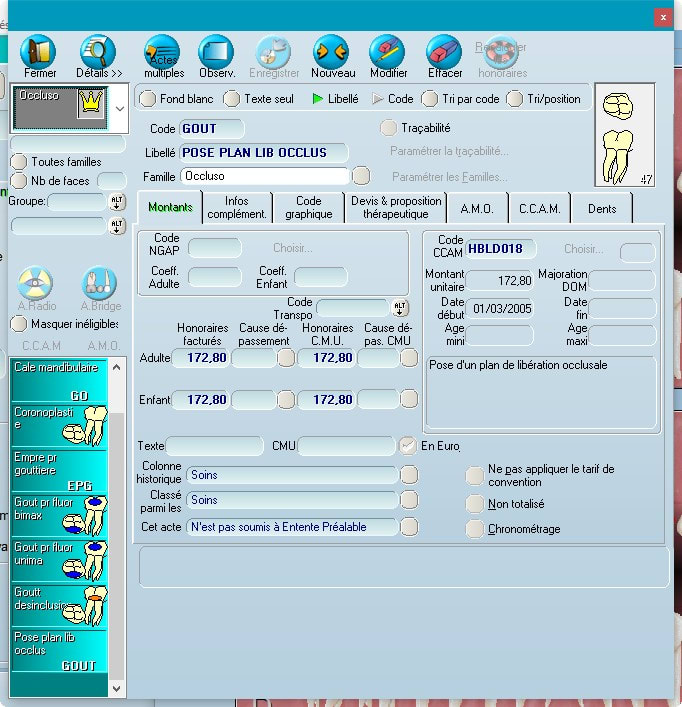Screen dimensions: 682x707
Task: Click the Fermer door icon
Action: tap(40, 52)
